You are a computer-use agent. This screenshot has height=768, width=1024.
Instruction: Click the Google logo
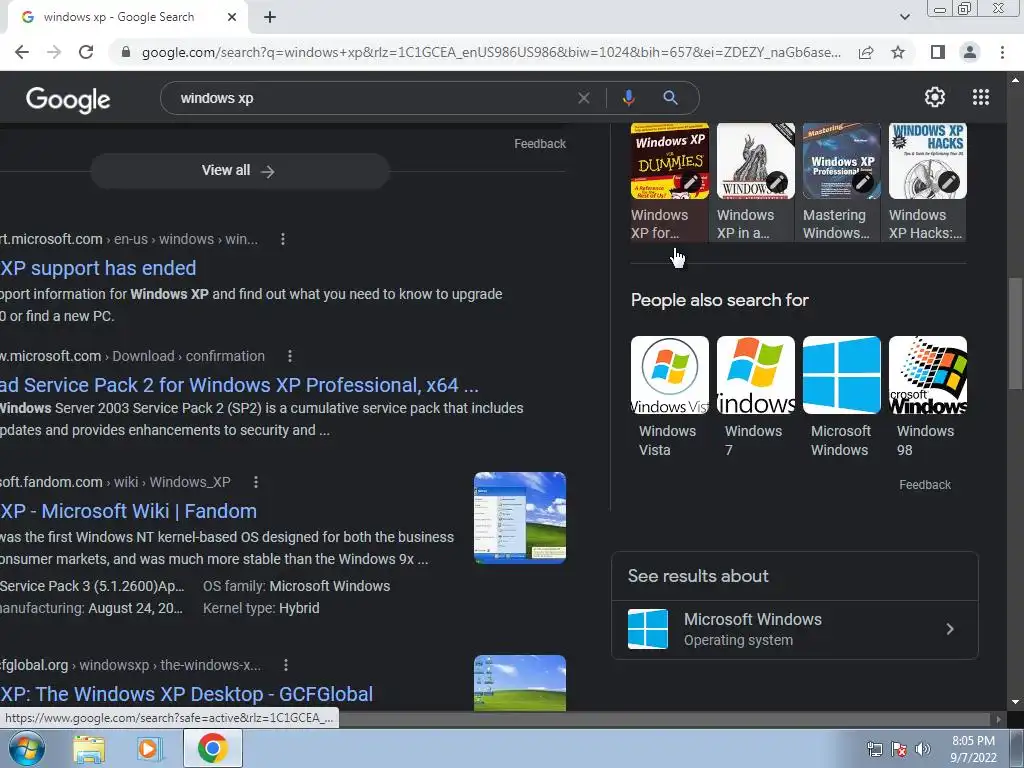(68, 99)
